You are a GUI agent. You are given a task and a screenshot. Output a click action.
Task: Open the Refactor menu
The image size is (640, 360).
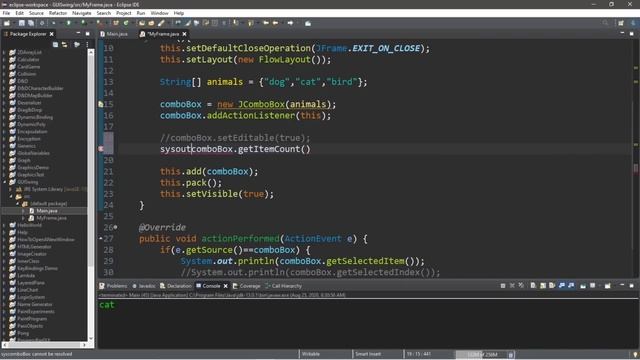(x=58, y=13)
